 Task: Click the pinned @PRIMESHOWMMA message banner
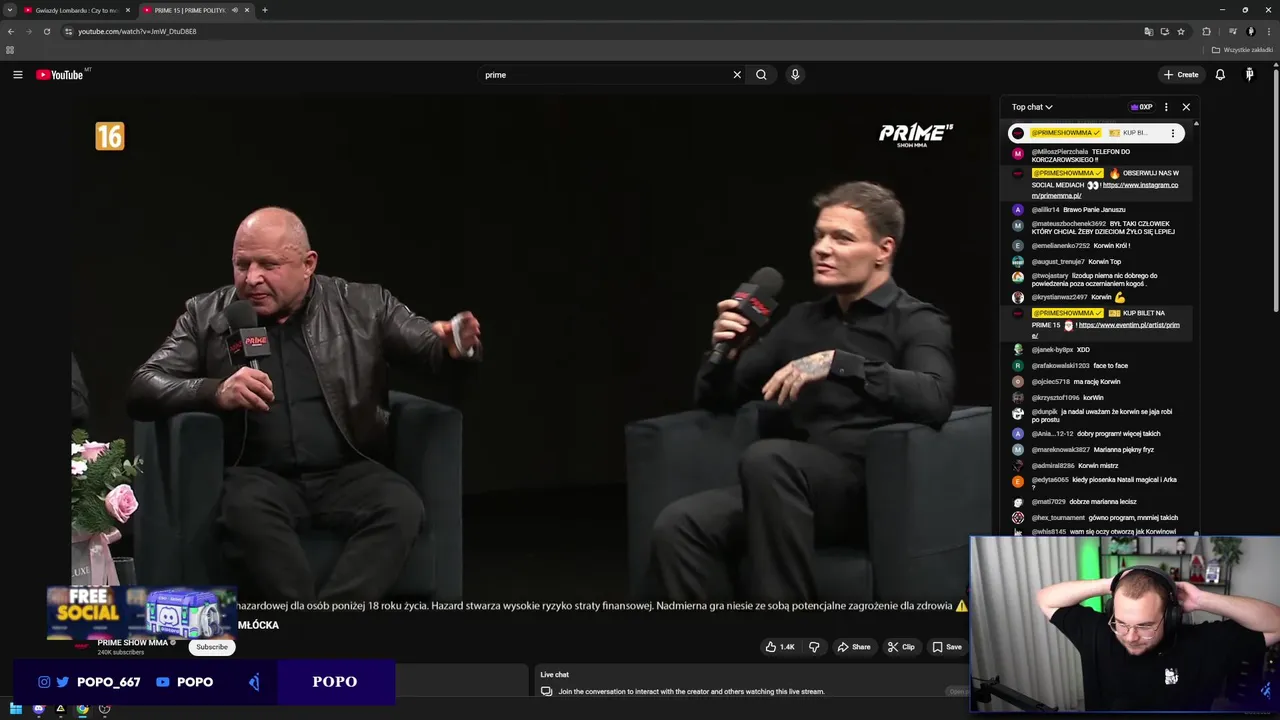1096,133
